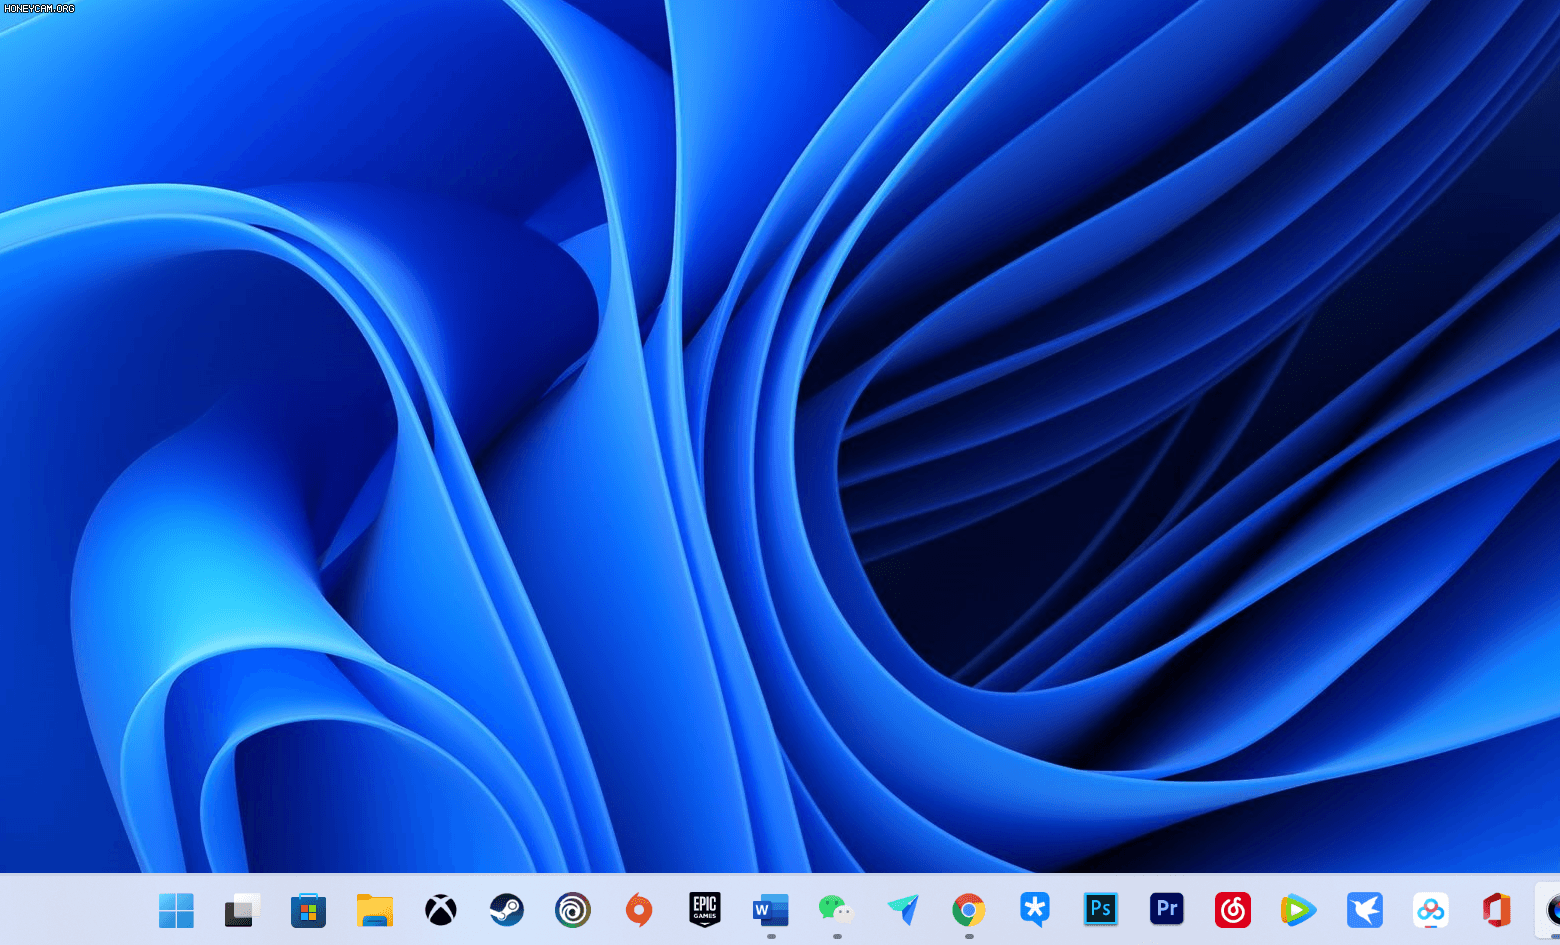Launch the Microsoft Store
Viewport: 1560px width, 945px height.
(x=308, y=910)
